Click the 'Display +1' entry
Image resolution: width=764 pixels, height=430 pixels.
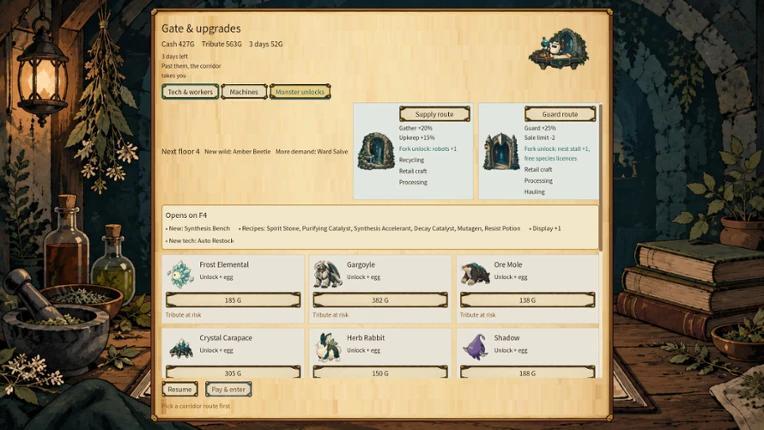click(x=546, y=228)
